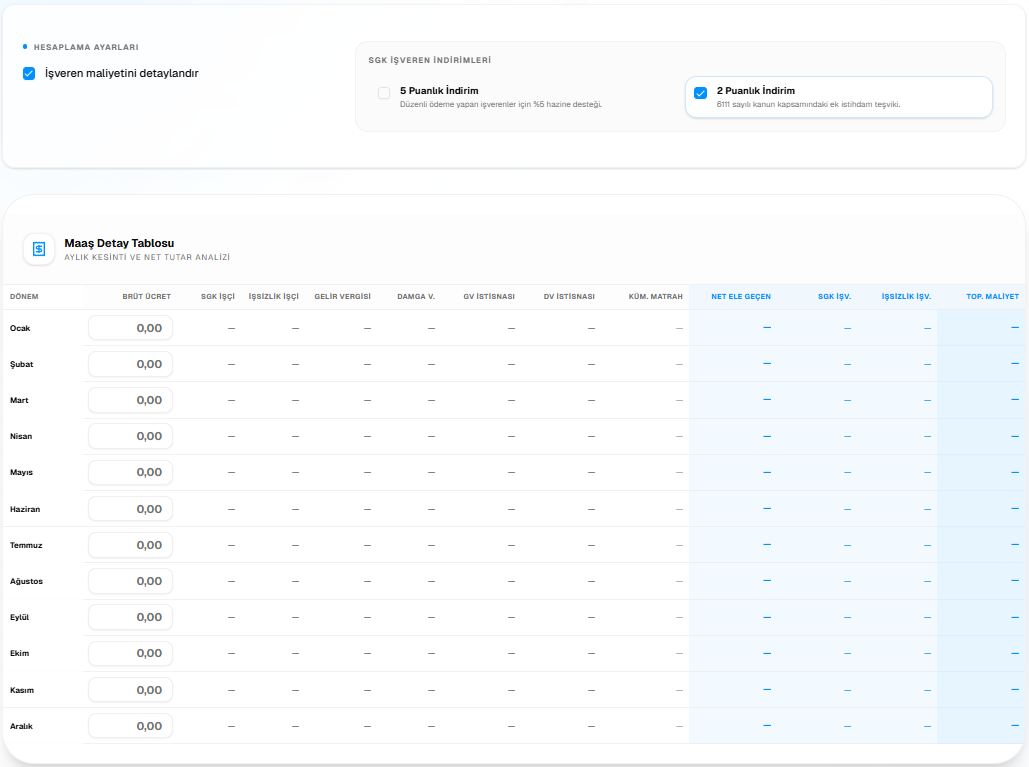Select the Ekim brüt ücret field
This screenshot has height=767, width=1029.
(131, 653)
